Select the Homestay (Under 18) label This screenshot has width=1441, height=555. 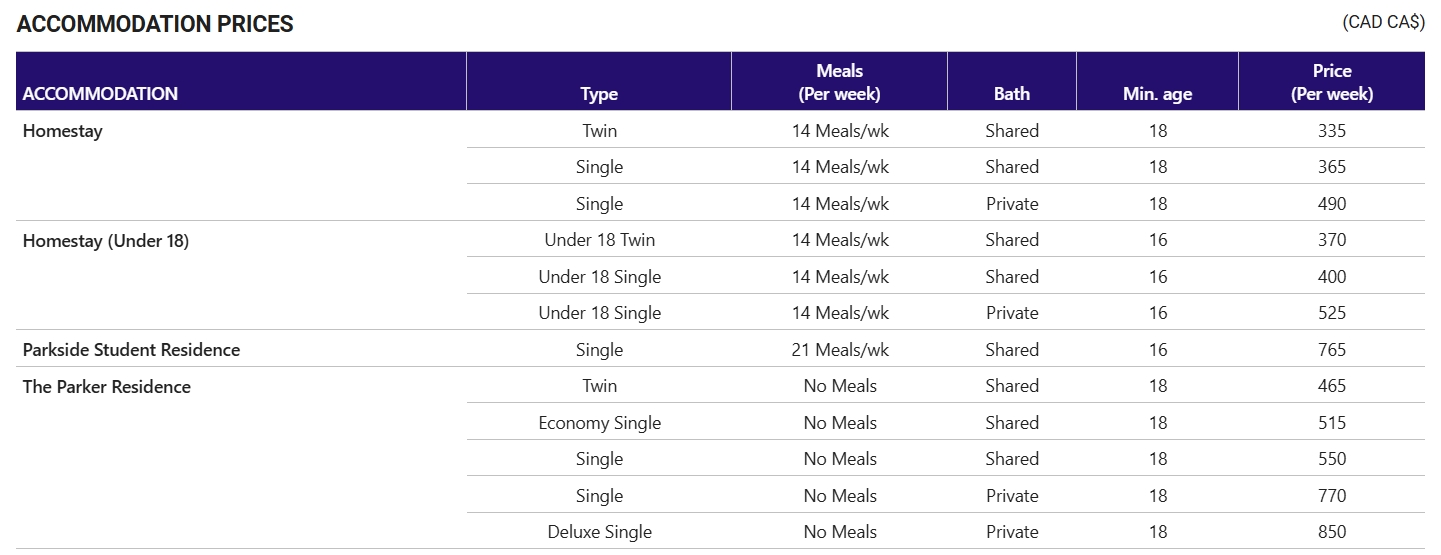point(106,241)
